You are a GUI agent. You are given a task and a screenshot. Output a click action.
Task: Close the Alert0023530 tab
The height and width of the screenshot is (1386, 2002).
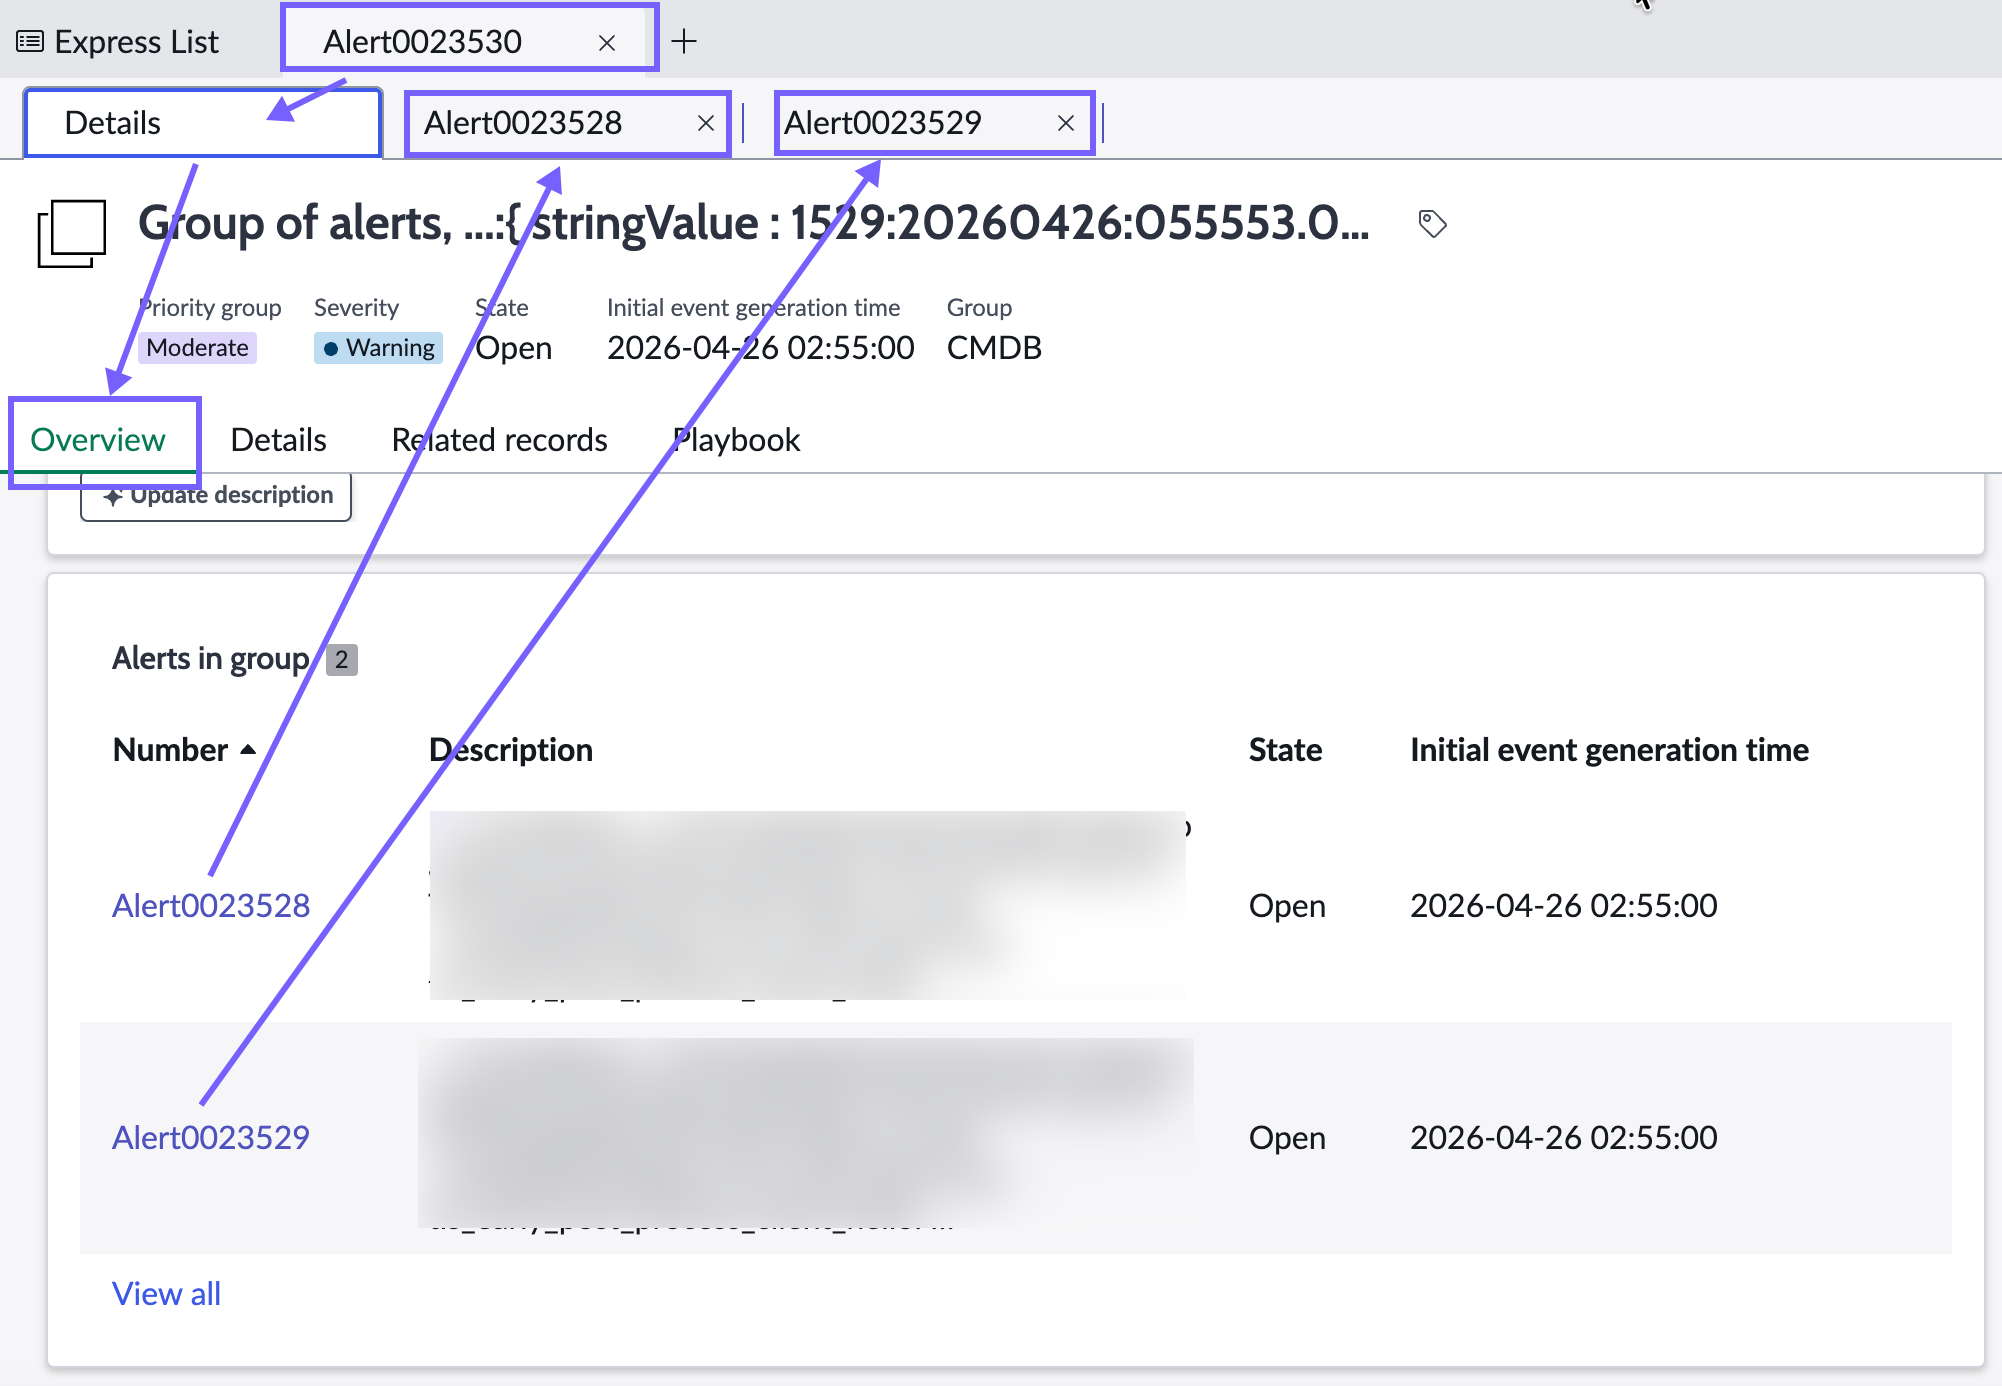(606, 43)
